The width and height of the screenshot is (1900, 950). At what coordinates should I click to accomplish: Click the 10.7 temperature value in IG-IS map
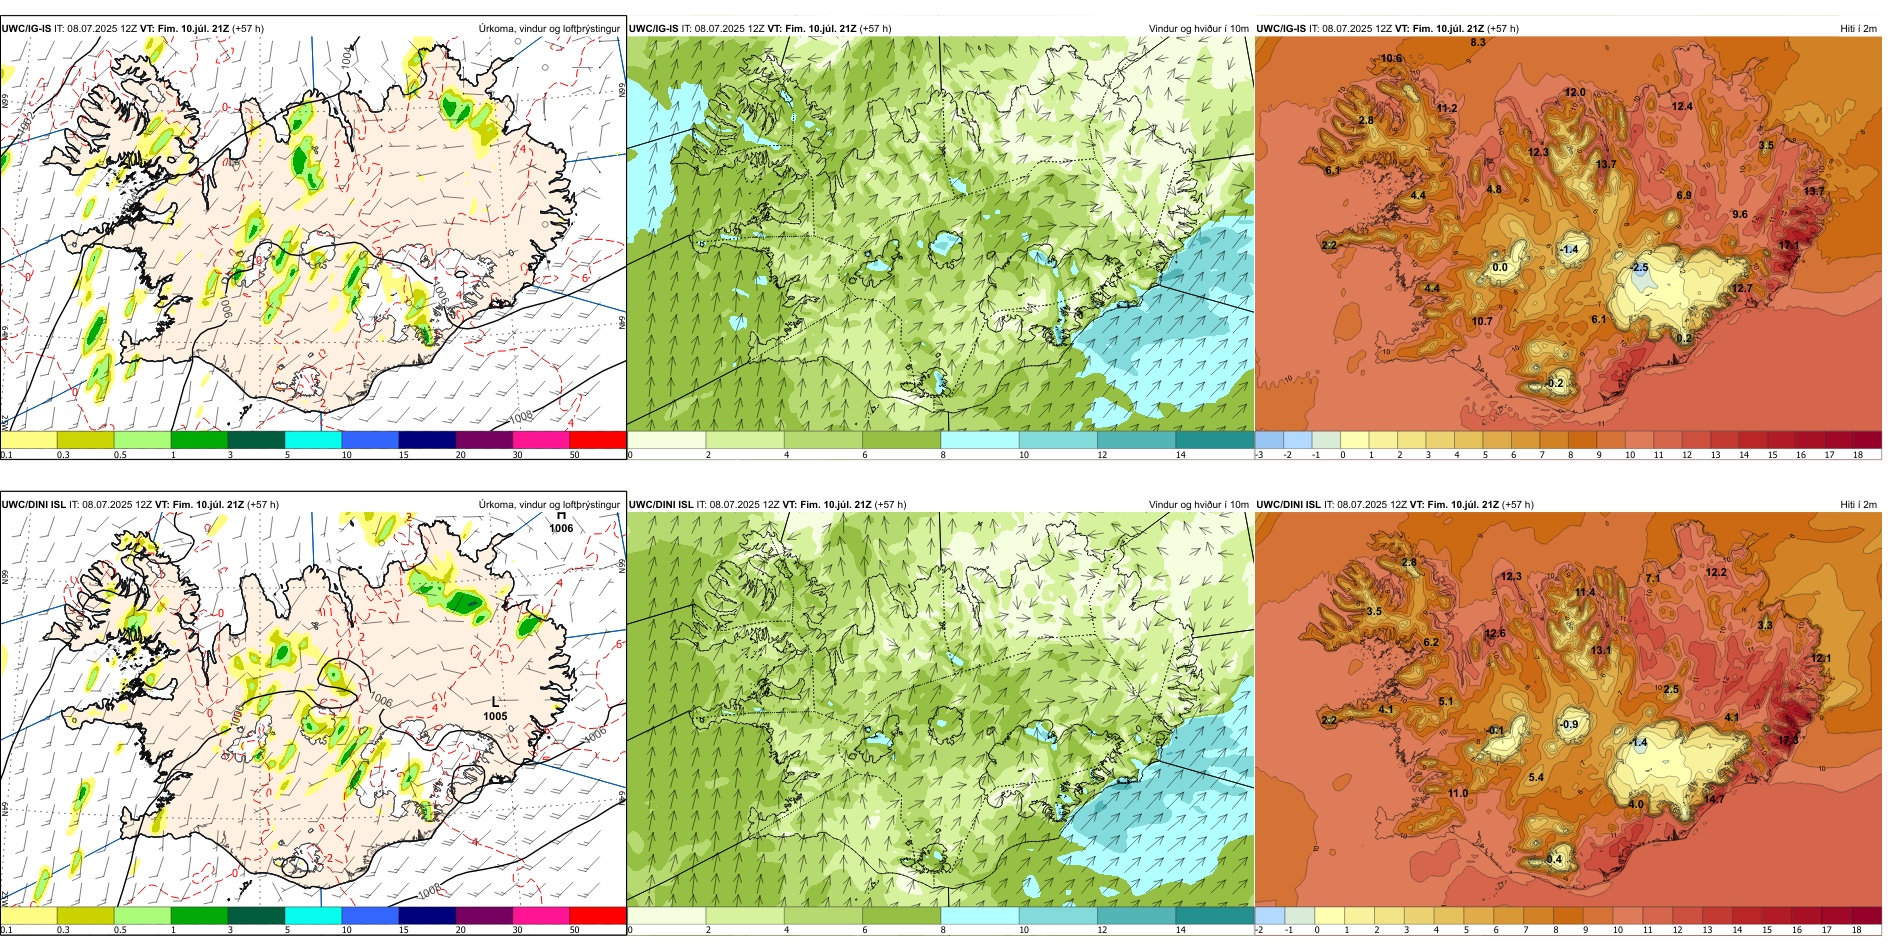pyautogui.click(x=1482, y=321)
